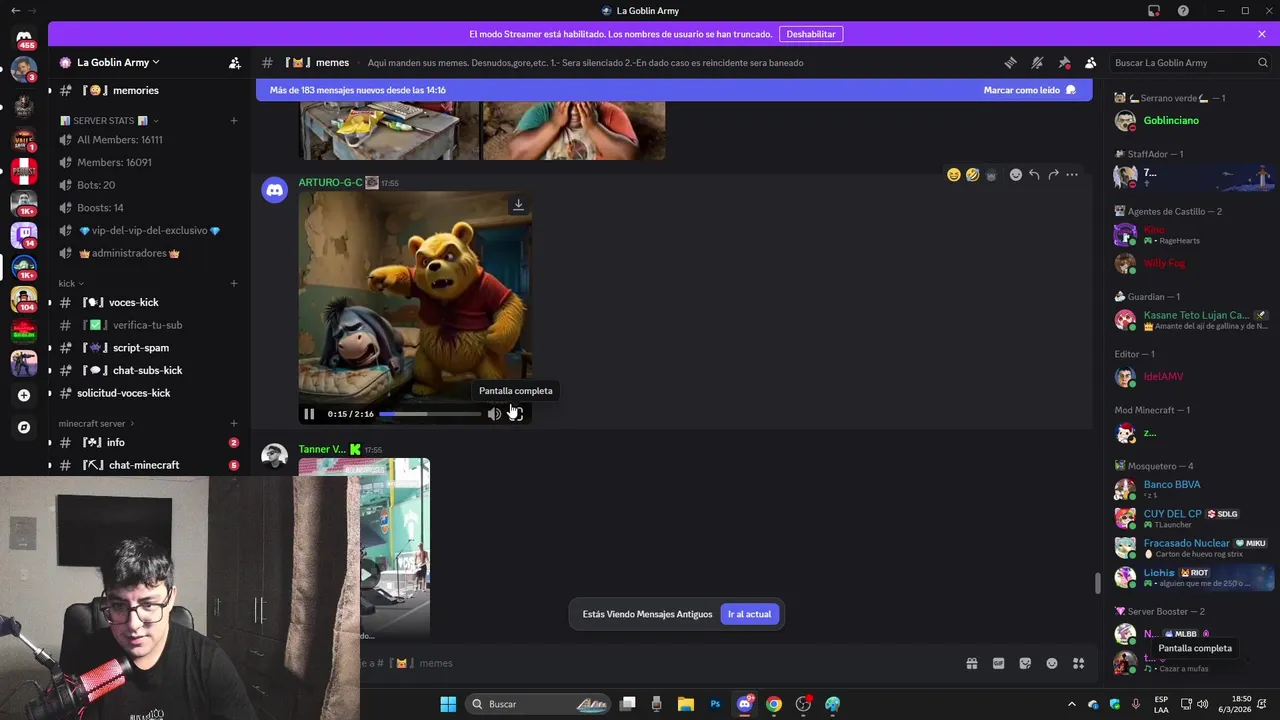Click the Marcar como leído button
1280x720 pixels.
tap(1029, 90)
